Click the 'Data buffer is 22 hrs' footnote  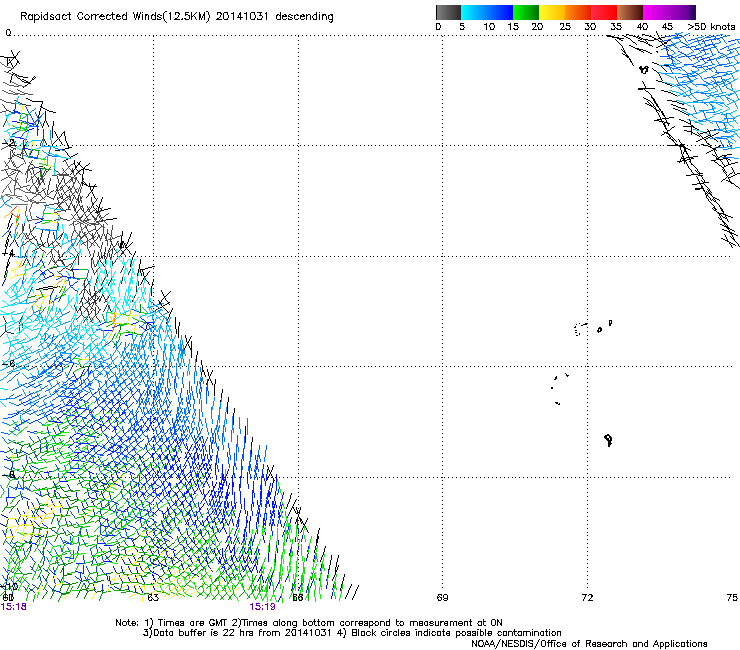237,633
